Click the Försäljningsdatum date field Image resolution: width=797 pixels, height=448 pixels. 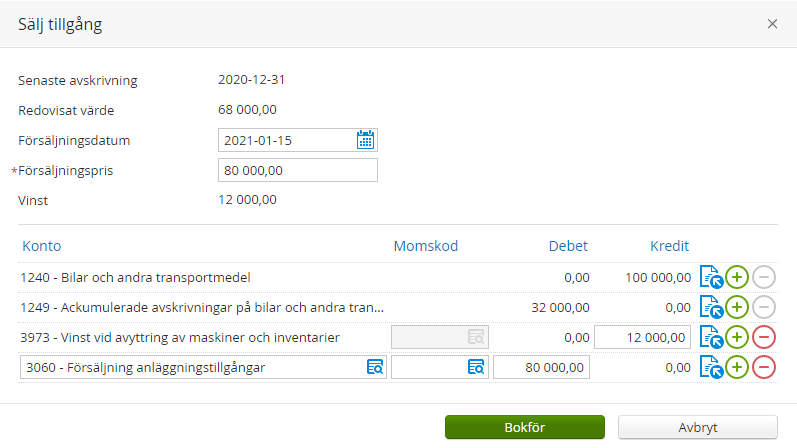tap(285, 140)
